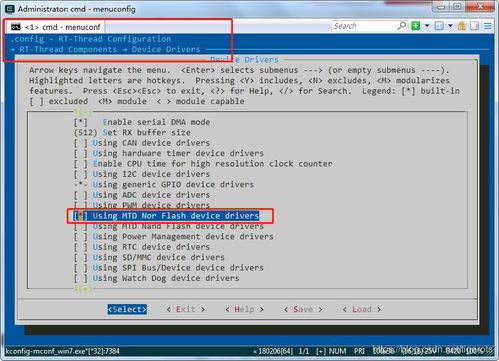The width and height of the screenshot is (499, 361).
Task: Select the cmd - menuconf tab
Action: (x=56, y=27)
